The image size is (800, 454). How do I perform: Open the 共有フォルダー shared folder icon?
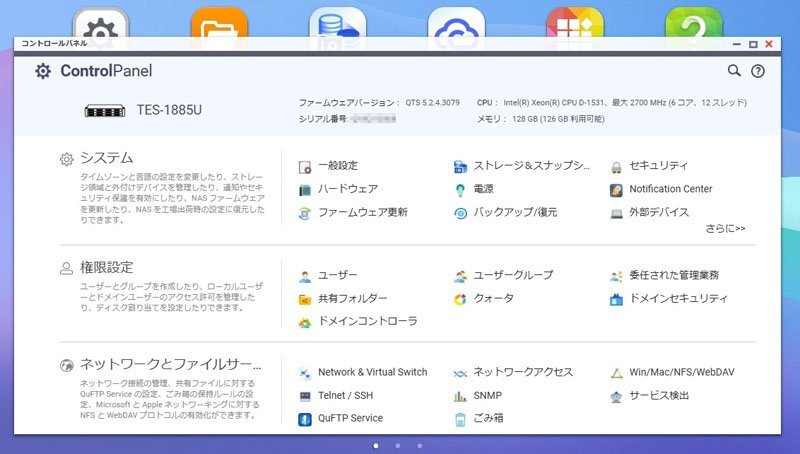pos(305,299)
